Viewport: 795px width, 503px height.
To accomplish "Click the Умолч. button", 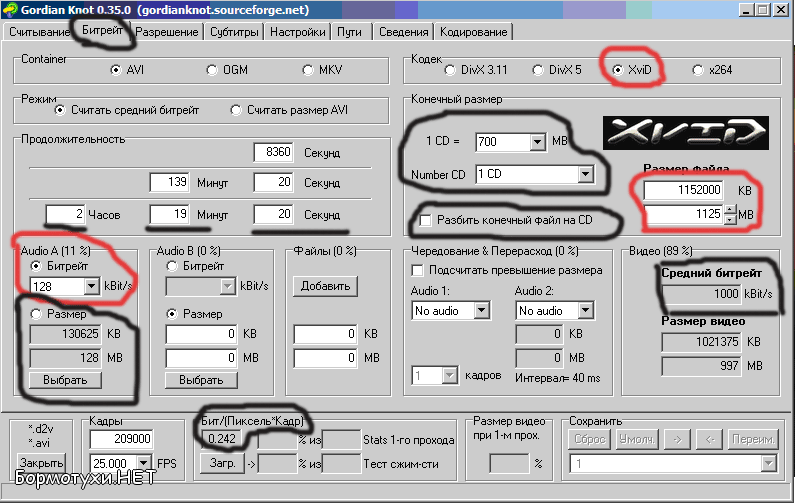I will [x=635, y=439].
